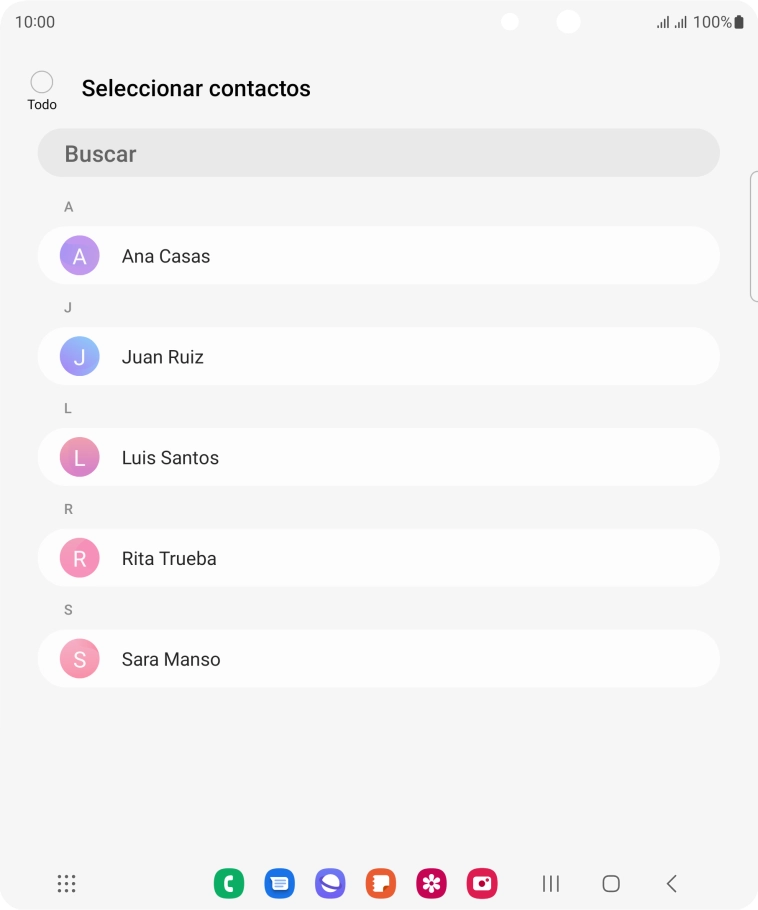Select Sara Manso in contact list
This screenshot has height=910, width=758.
tap(378, 659)
